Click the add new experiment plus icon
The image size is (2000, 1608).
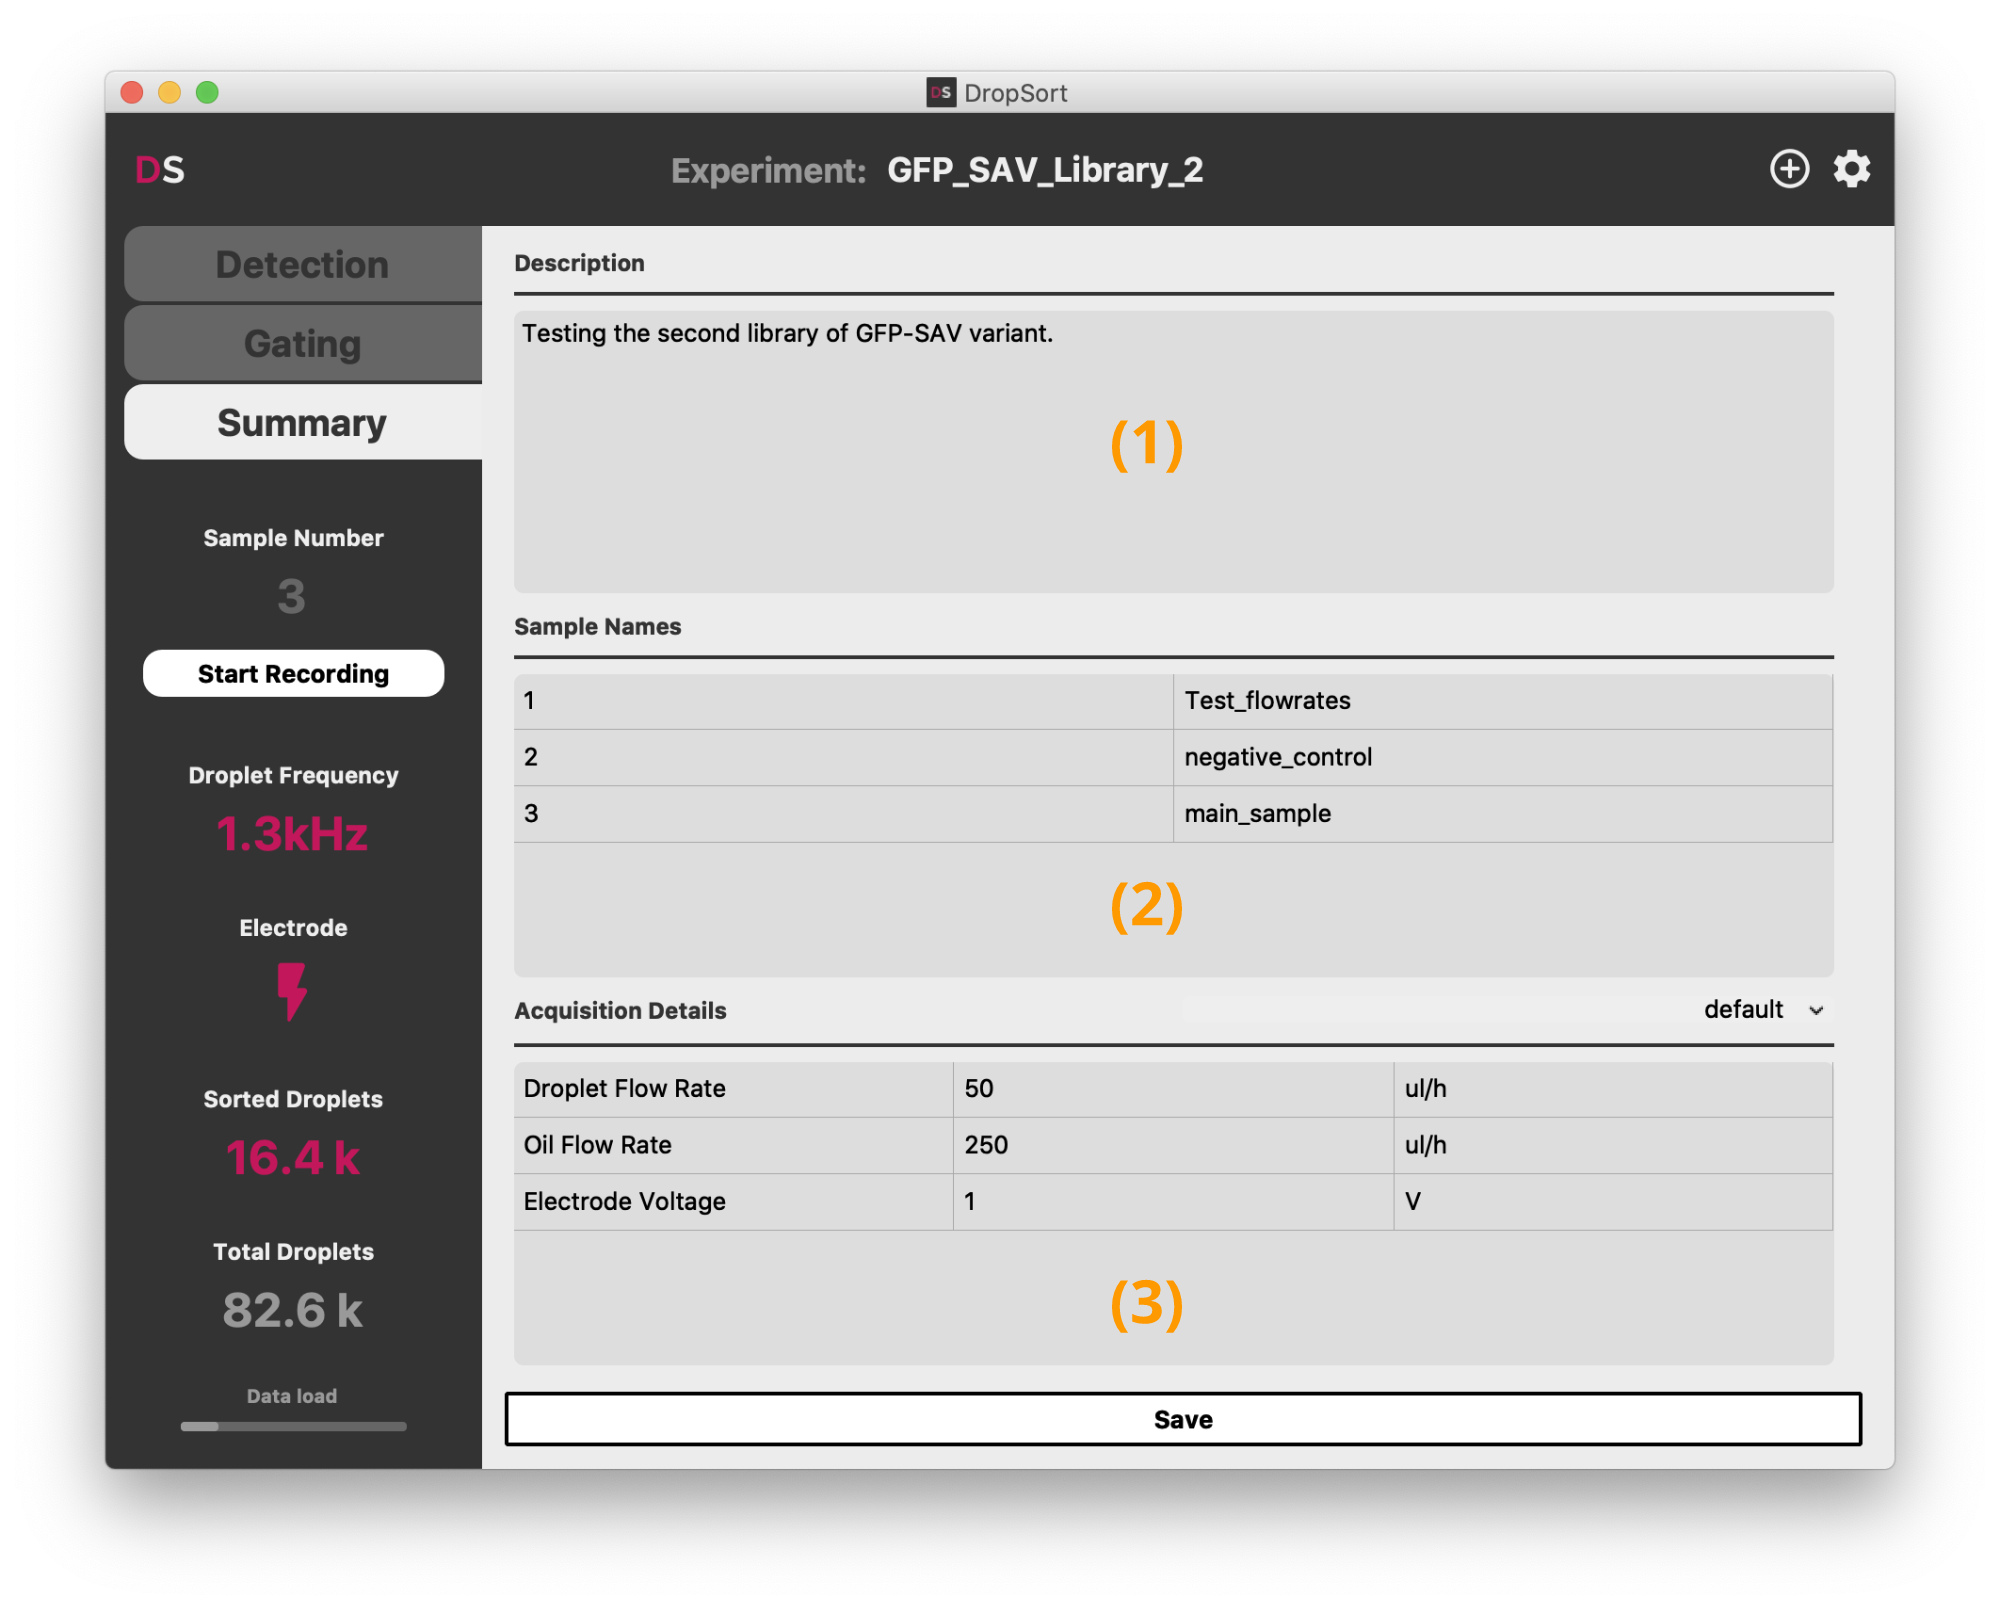[1789, 169]
